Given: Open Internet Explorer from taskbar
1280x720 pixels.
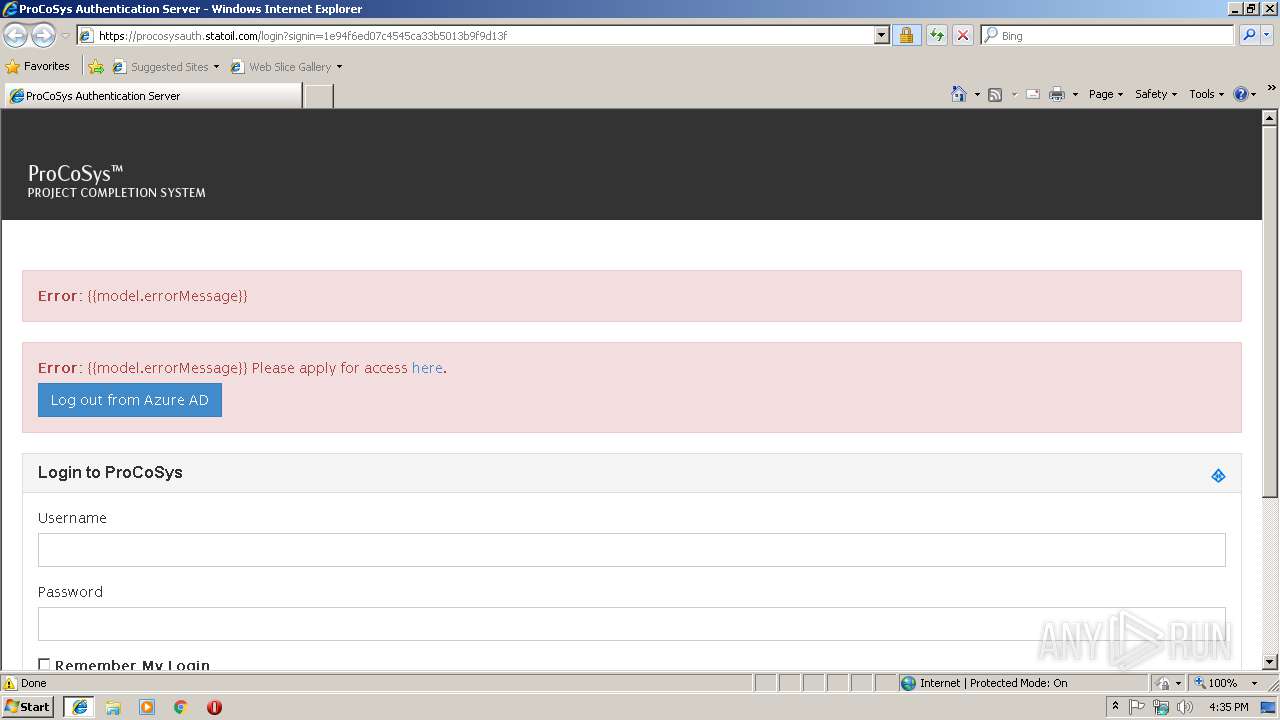Looking at the screenshot, I should (x=79, y=707).
